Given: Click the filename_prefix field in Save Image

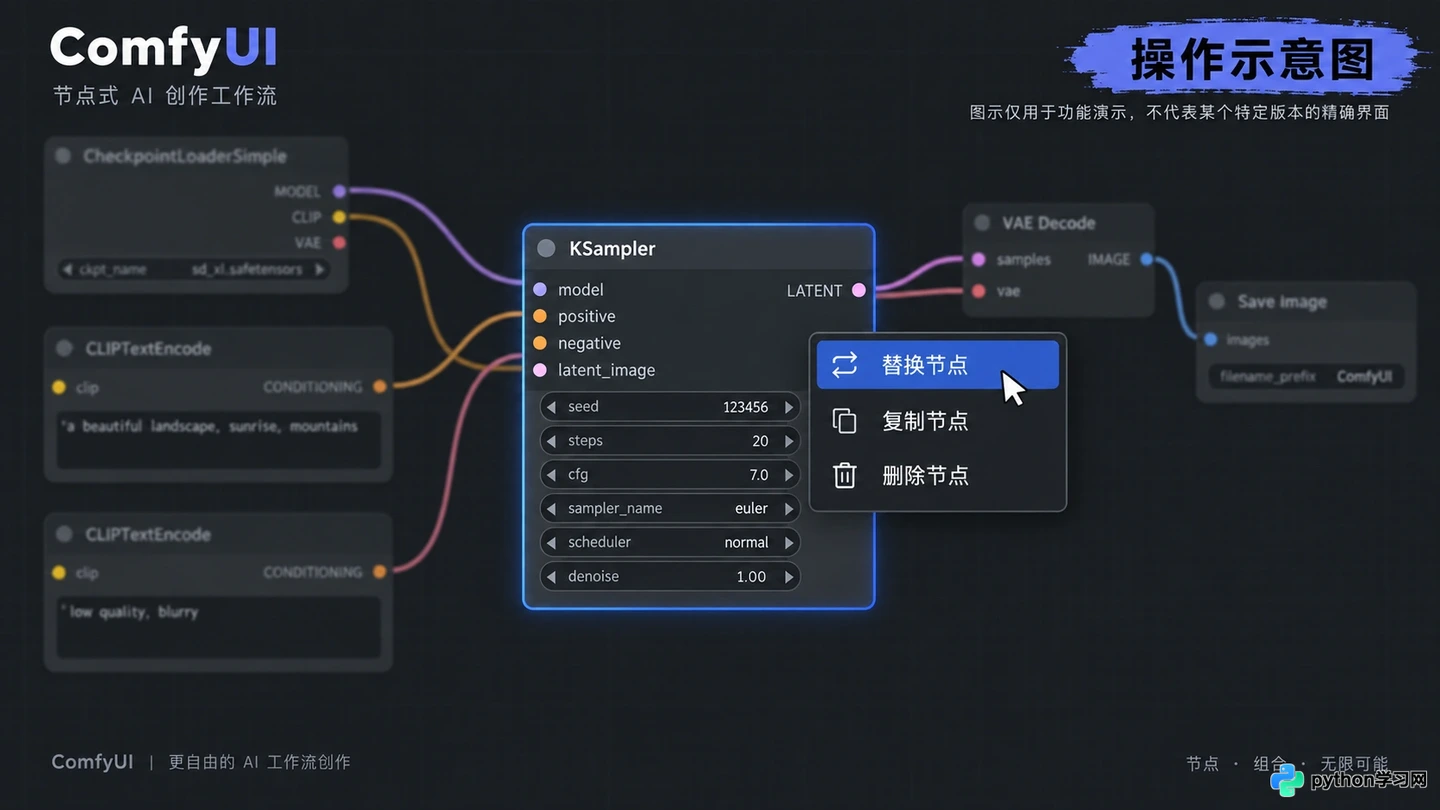Looking at the screenshot, I should (x=1306, y=377).
